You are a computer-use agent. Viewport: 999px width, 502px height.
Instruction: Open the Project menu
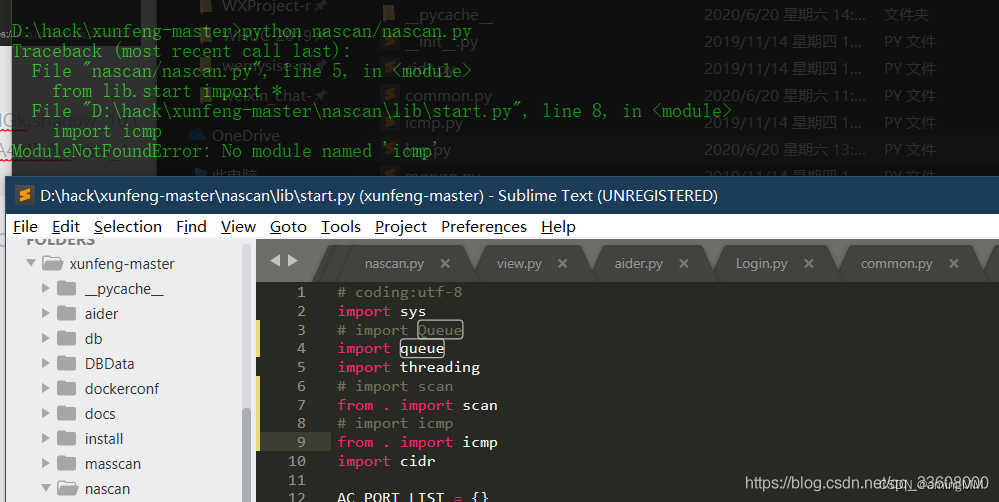click(x=401, y=227)
